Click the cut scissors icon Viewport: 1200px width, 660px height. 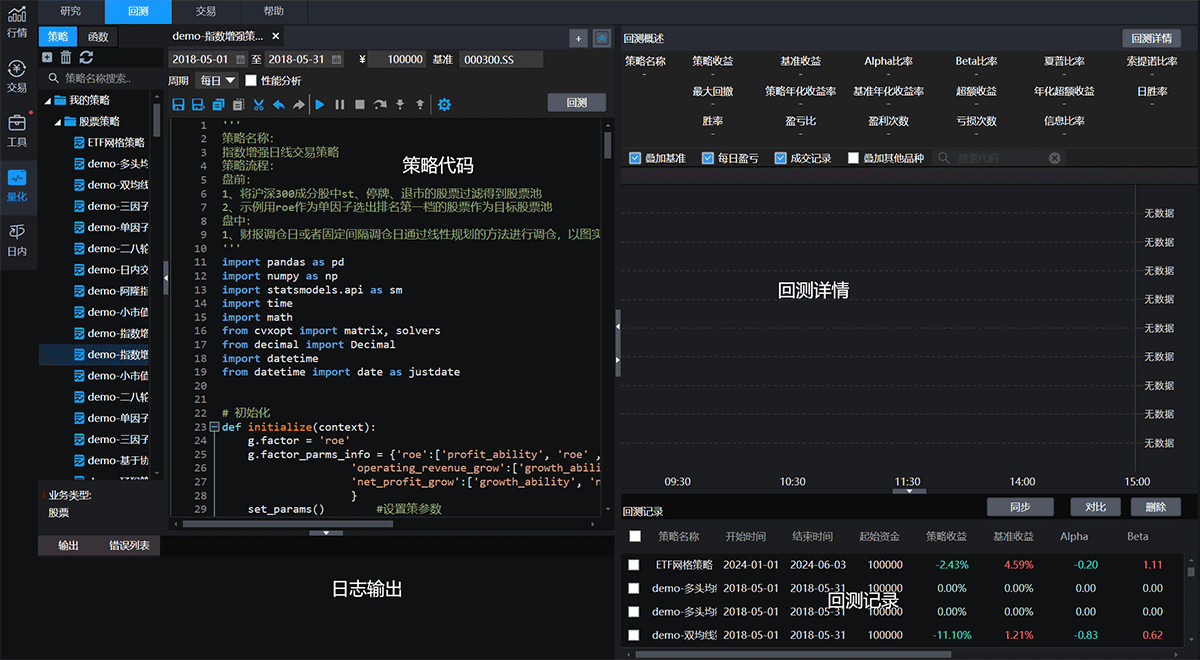259,104
